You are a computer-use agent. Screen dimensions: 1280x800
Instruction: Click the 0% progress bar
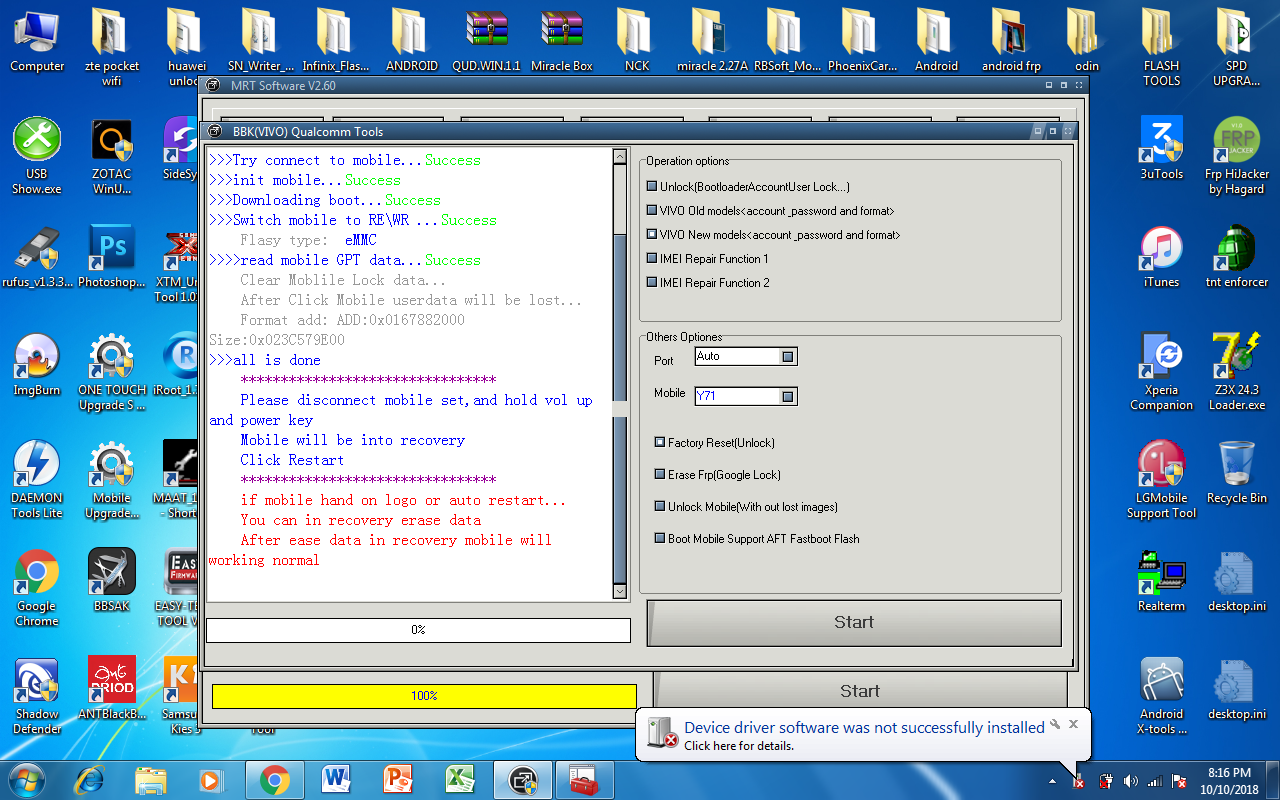[x=418, y=630]
